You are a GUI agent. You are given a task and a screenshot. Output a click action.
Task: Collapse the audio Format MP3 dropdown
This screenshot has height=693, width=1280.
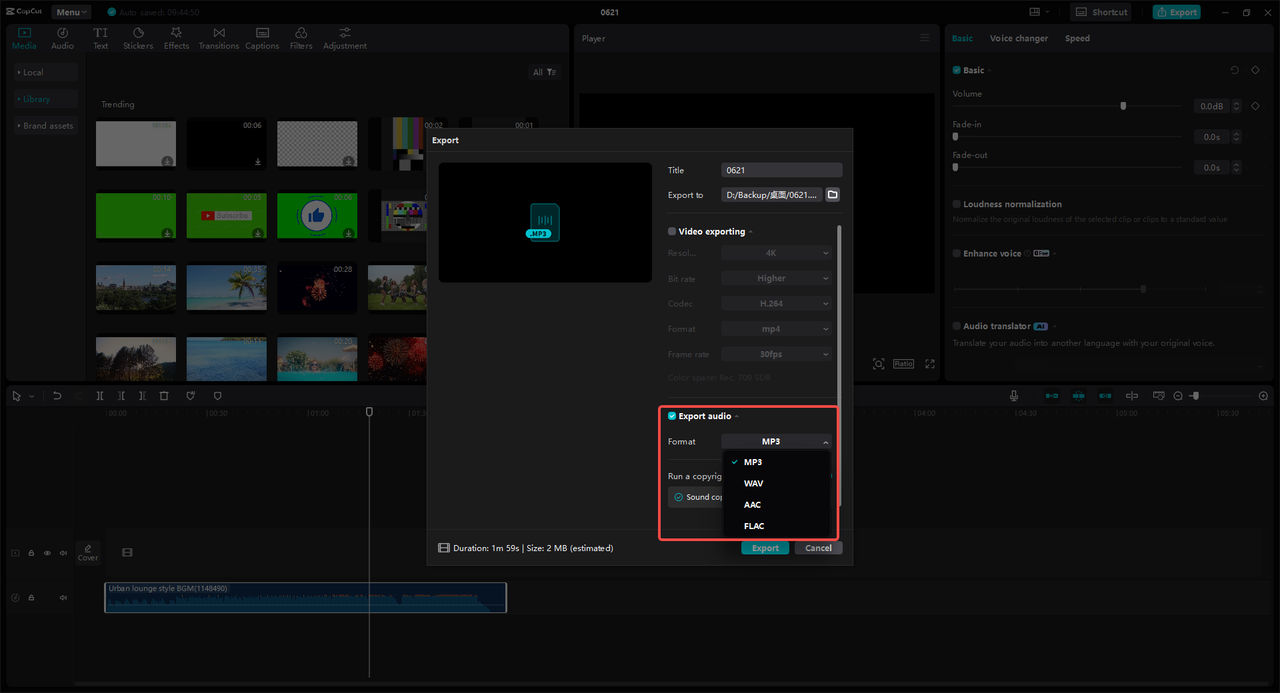click(776, 441)
